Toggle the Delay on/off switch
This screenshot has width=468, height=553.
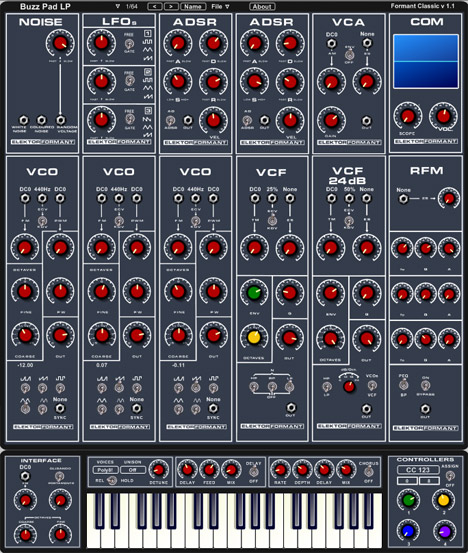point(253,472)
